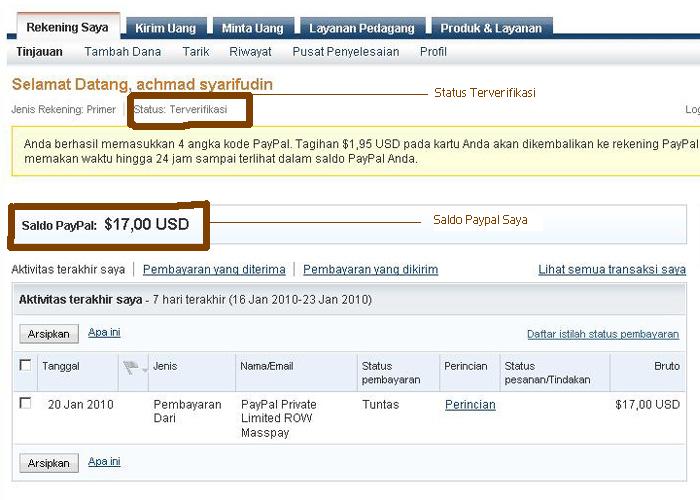This screenshot has width=700, height=500.
Task: Click the Pembayaran Dari type cell
Action: (188, 411)
